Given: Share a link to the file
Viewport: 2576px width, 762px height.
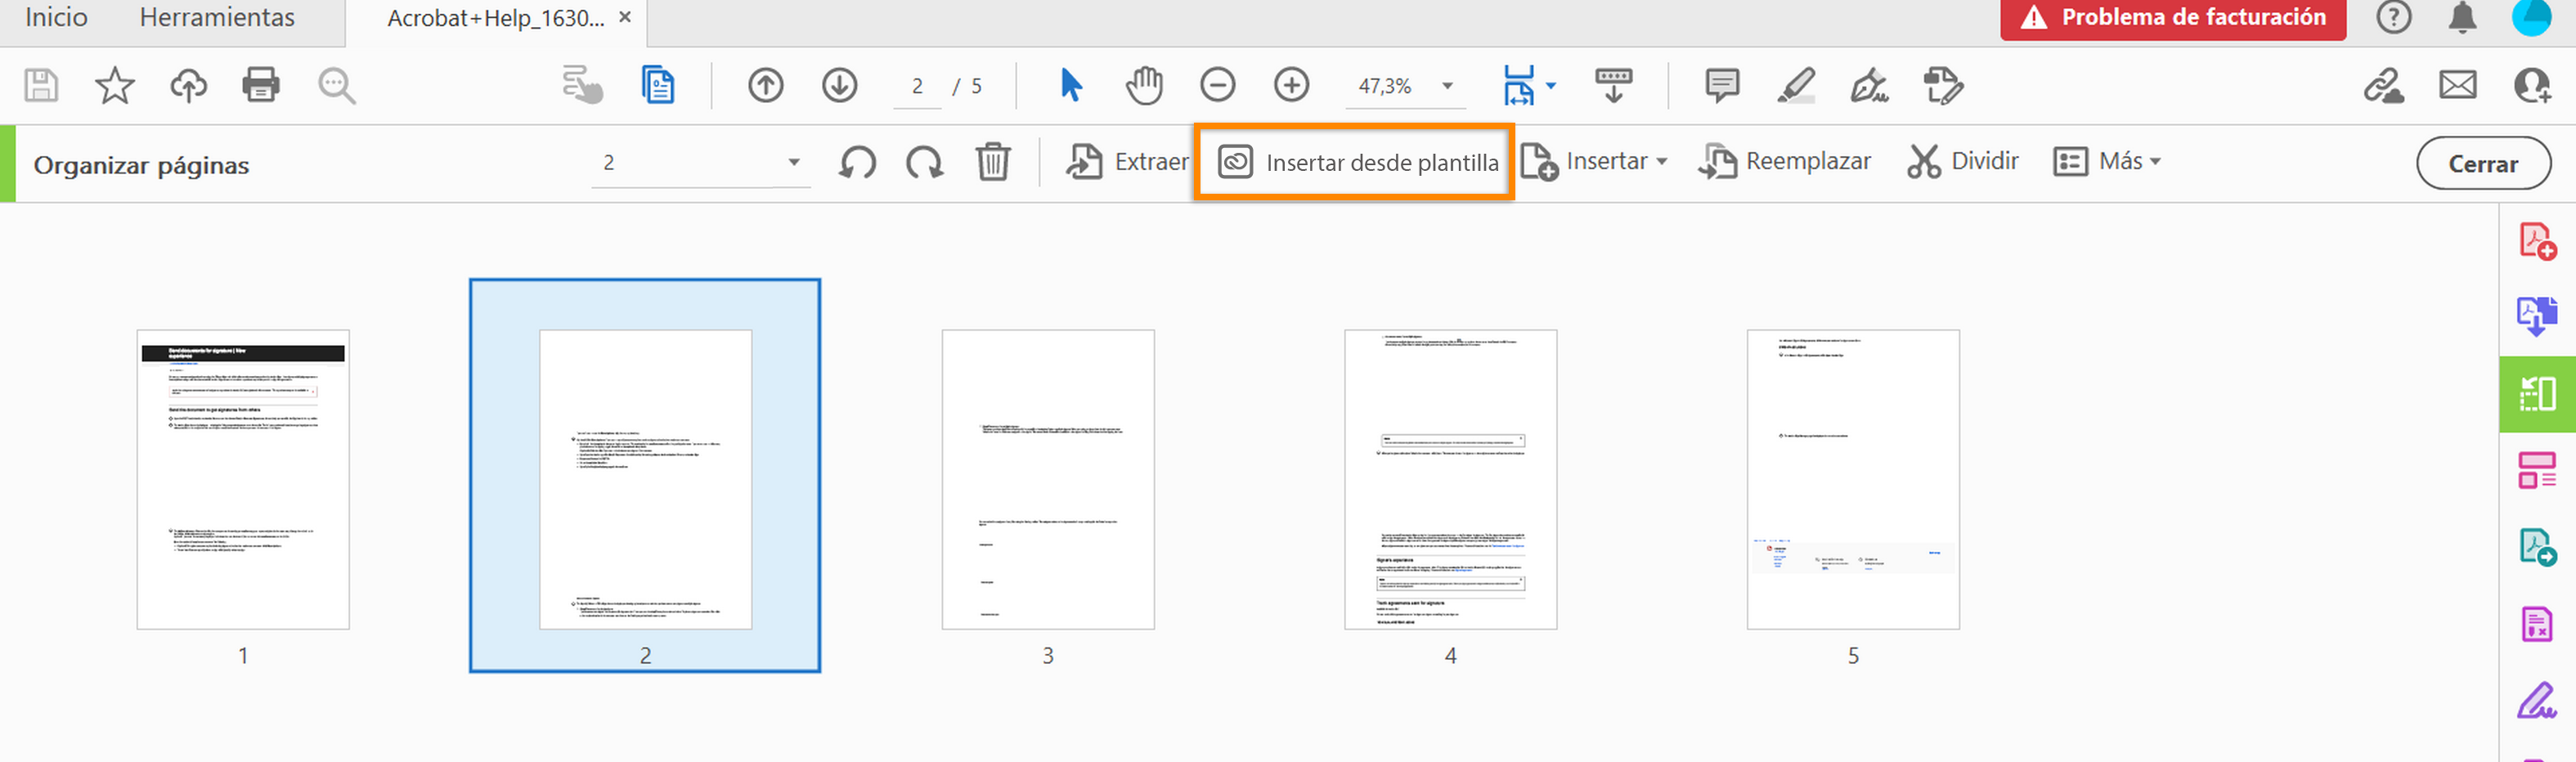Looking at the screenshot, I should pyautogui.click(x=2384, y=86).
